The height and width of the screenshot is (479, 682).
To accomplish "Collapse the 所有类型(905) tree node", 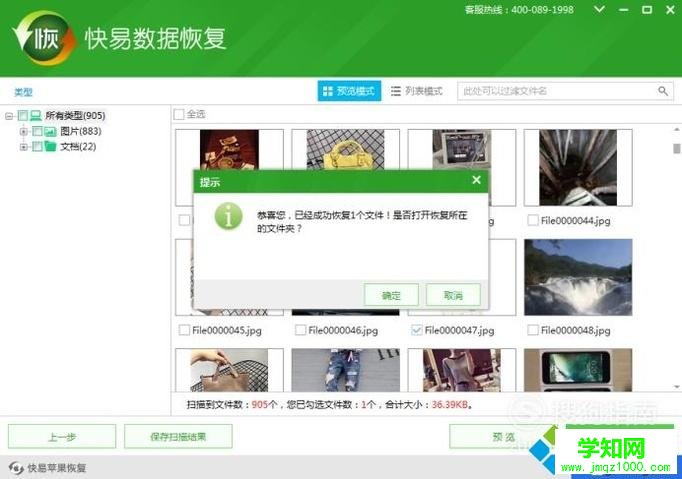I will coord(9,116).
